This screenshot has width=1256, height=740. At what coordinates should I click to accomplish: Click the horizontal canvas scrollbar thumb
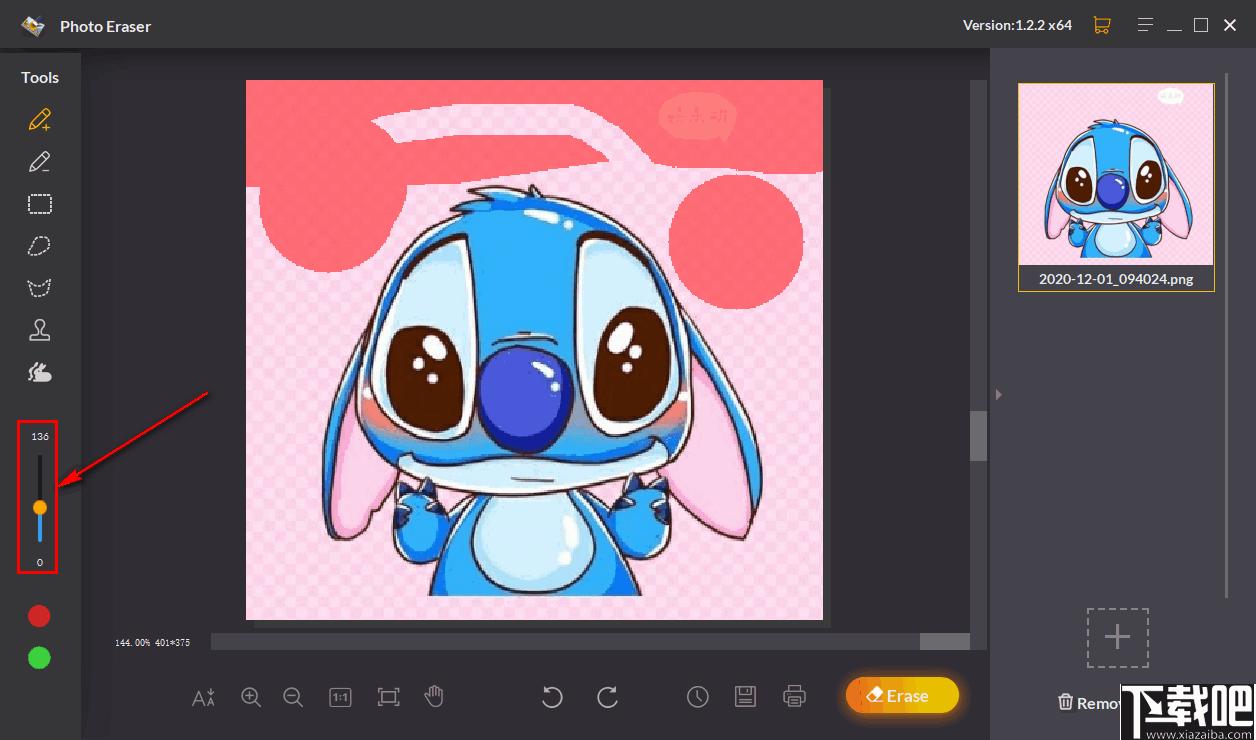click(x=945, y=641)
